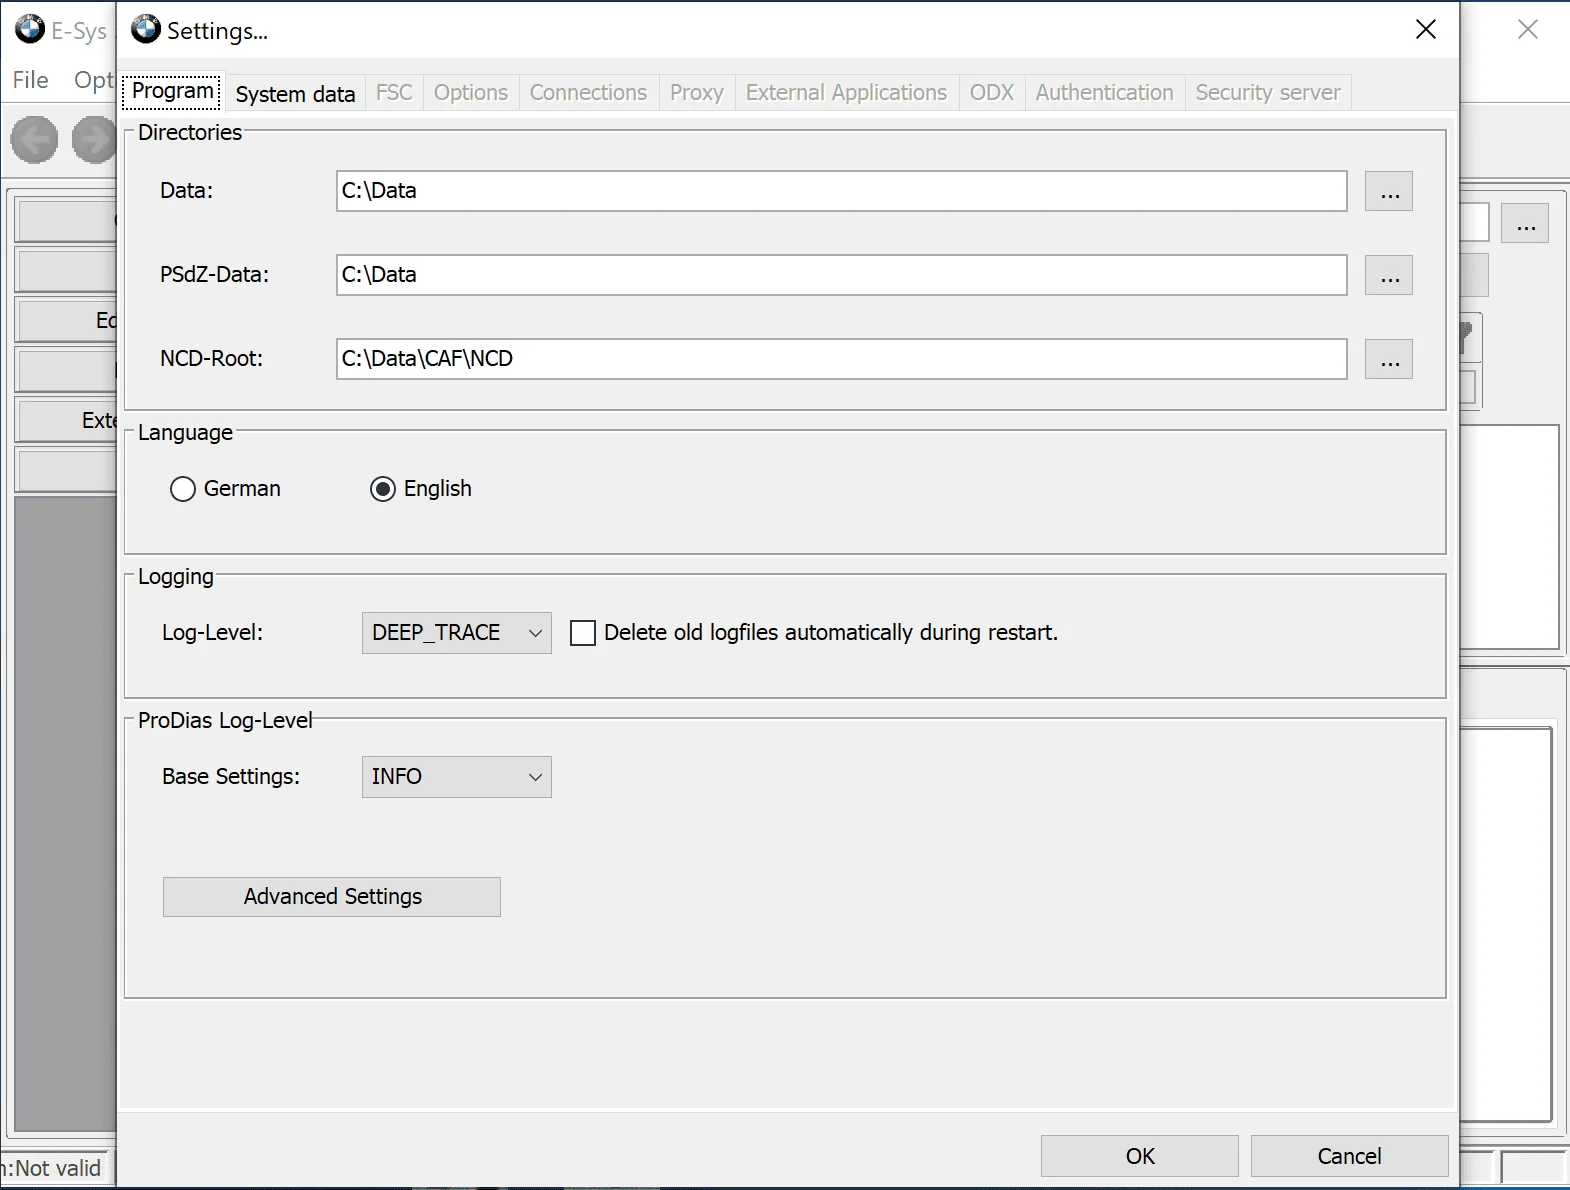Click the Advanced Settings button
Viewport: 1570px width, 1190px height.
point(332,897)
